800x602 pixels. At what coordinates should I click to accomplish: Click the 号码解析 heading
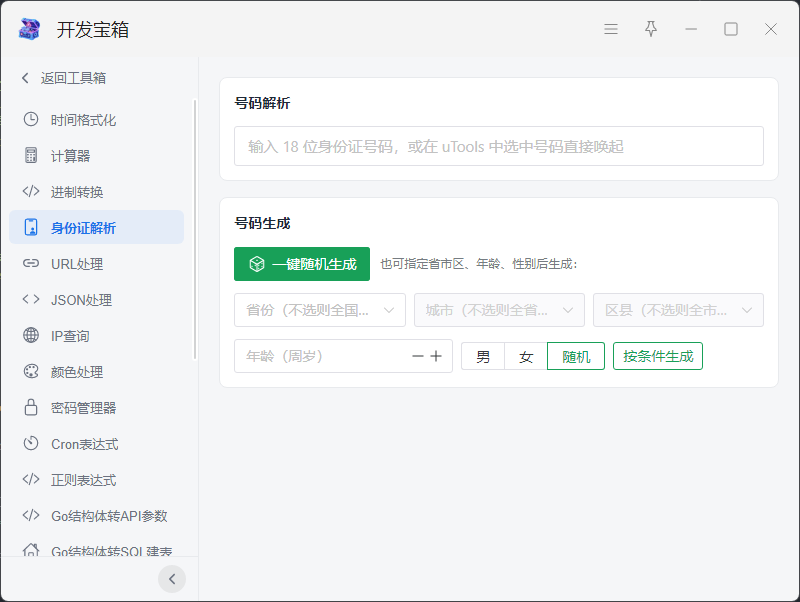(262, 103)
